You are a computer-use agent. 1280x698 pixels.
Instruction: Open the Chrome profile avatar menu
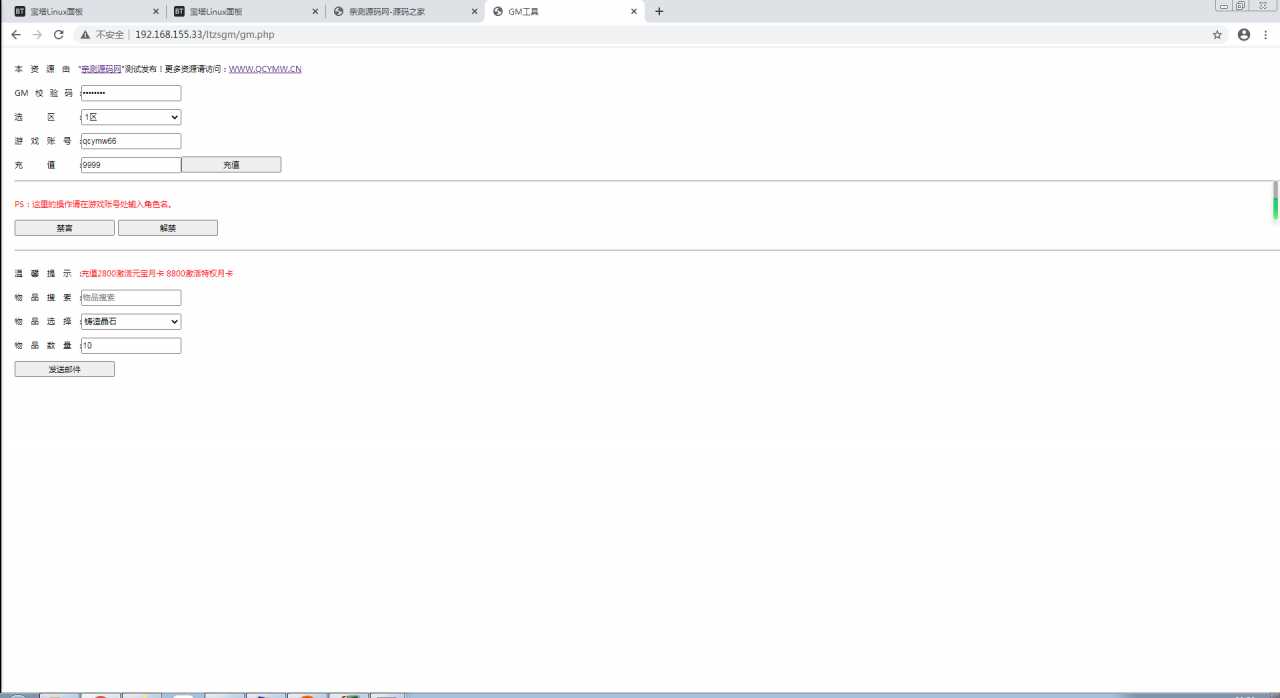tap(1244, 34)
